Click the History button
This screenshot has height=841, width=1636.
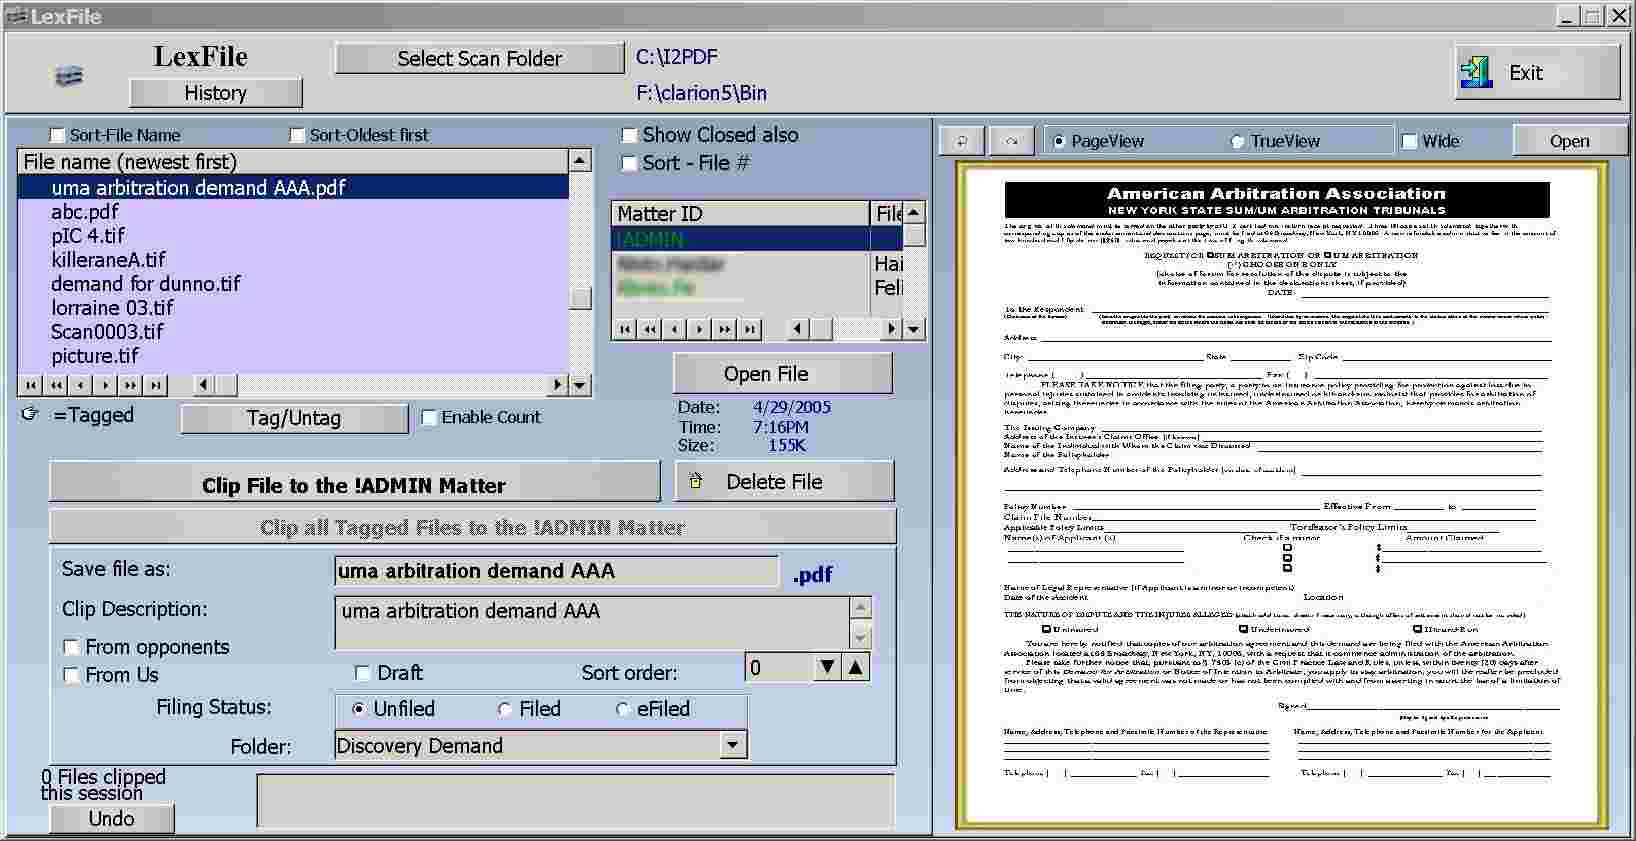pyautogui.click(x=216, y=93)
